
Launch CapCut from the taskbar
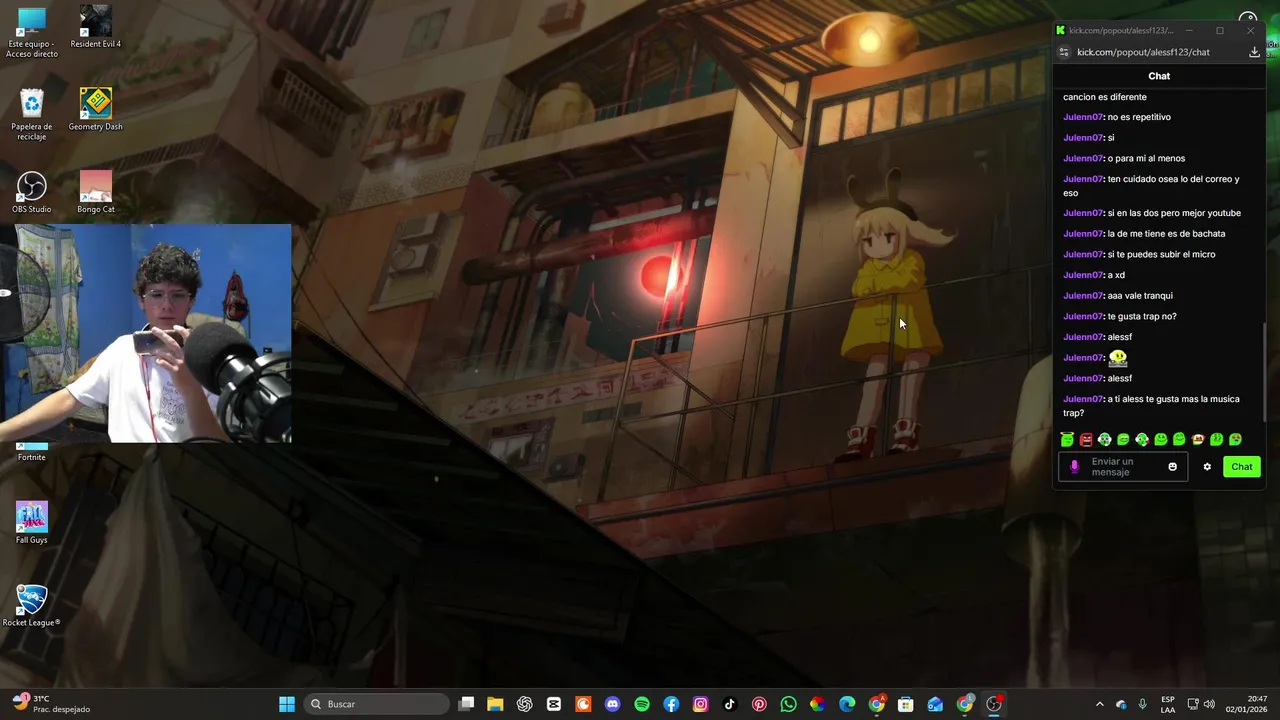[554, 704]
